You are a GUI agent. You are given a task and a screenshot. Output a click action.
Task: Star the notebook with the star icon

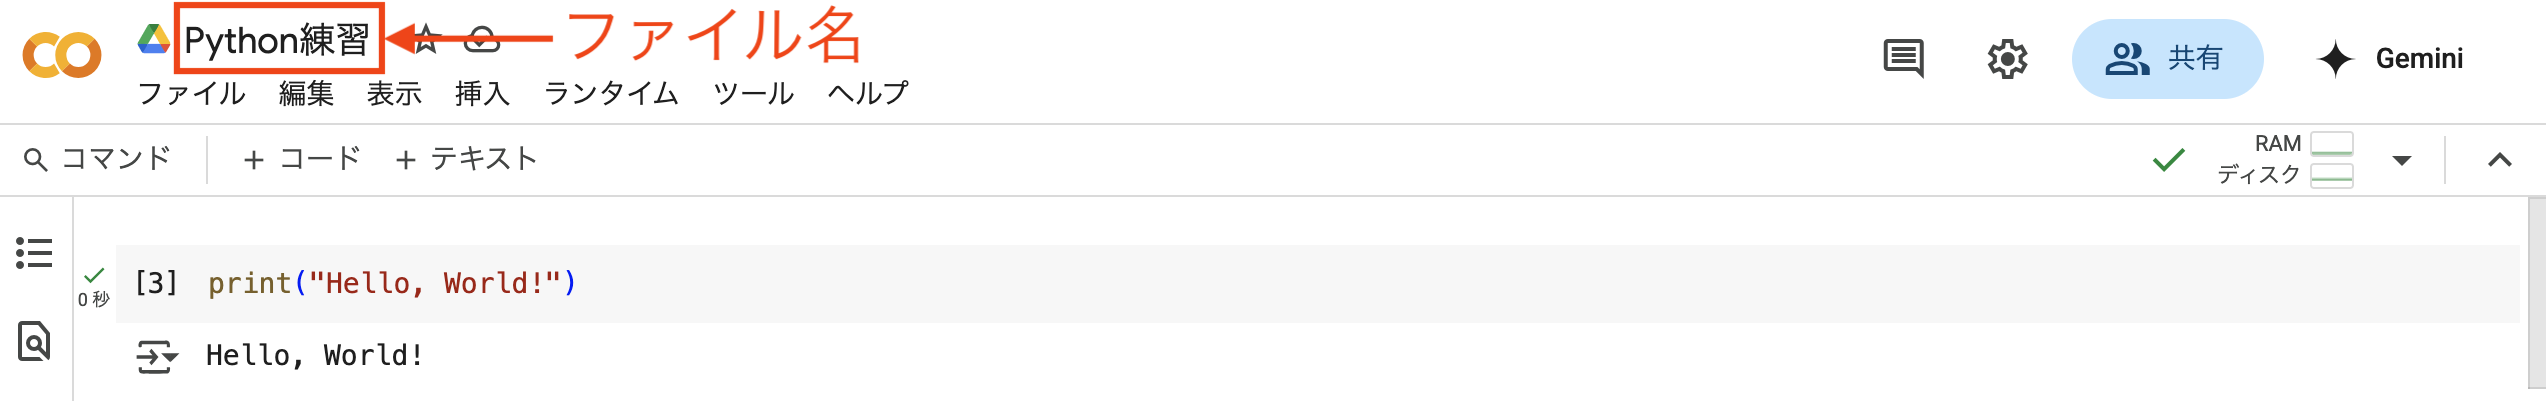tap(427, 39)
